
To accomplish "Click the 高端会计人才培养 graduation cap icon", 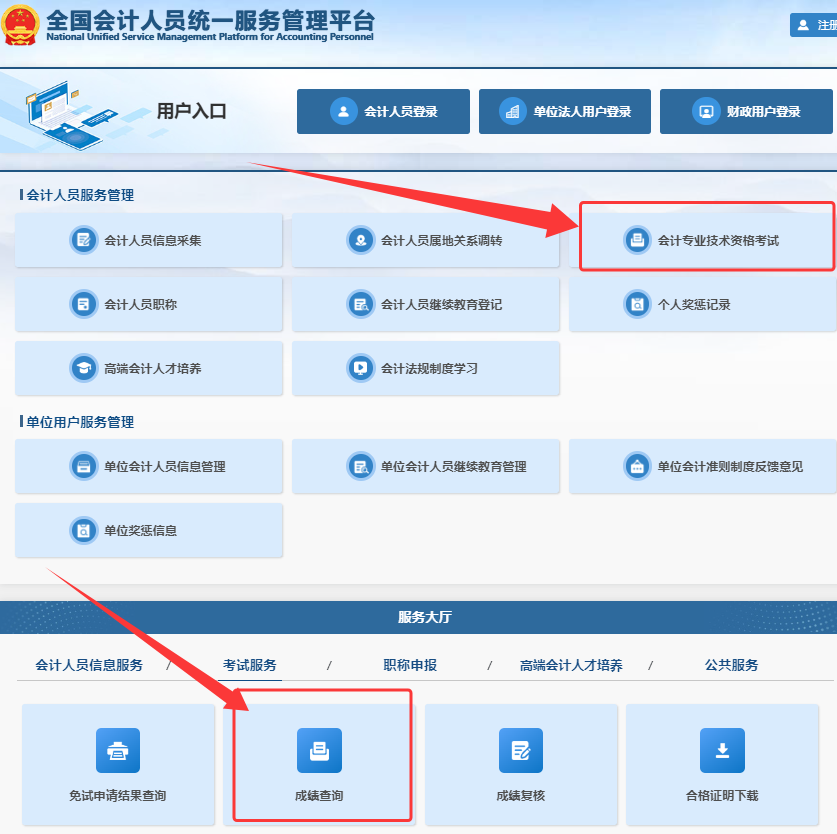I will coord(84,368).
